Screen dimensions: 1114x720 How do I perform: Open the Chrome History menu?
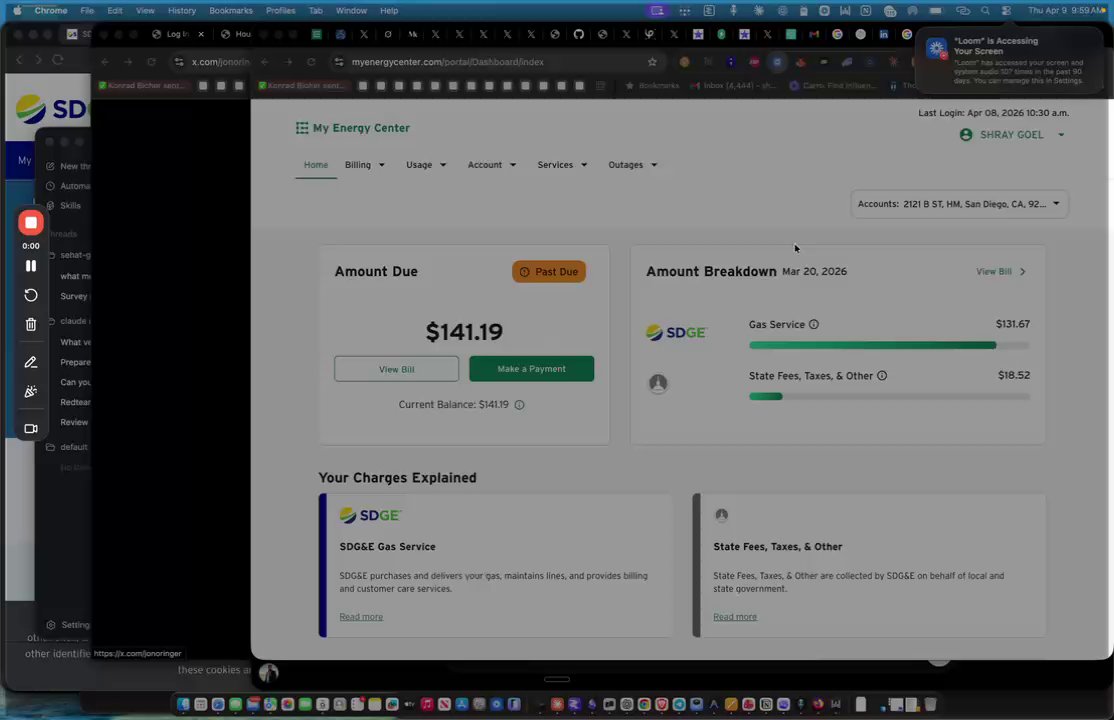182,11
